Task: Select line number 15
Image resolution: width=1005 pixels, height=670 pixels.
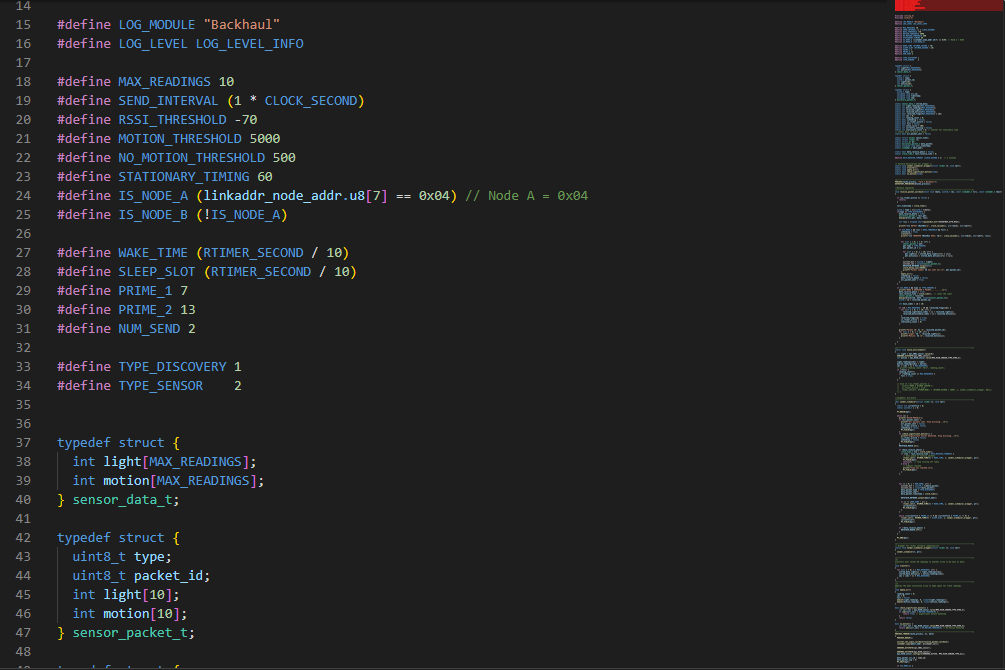Action: (x=22, y=24)
